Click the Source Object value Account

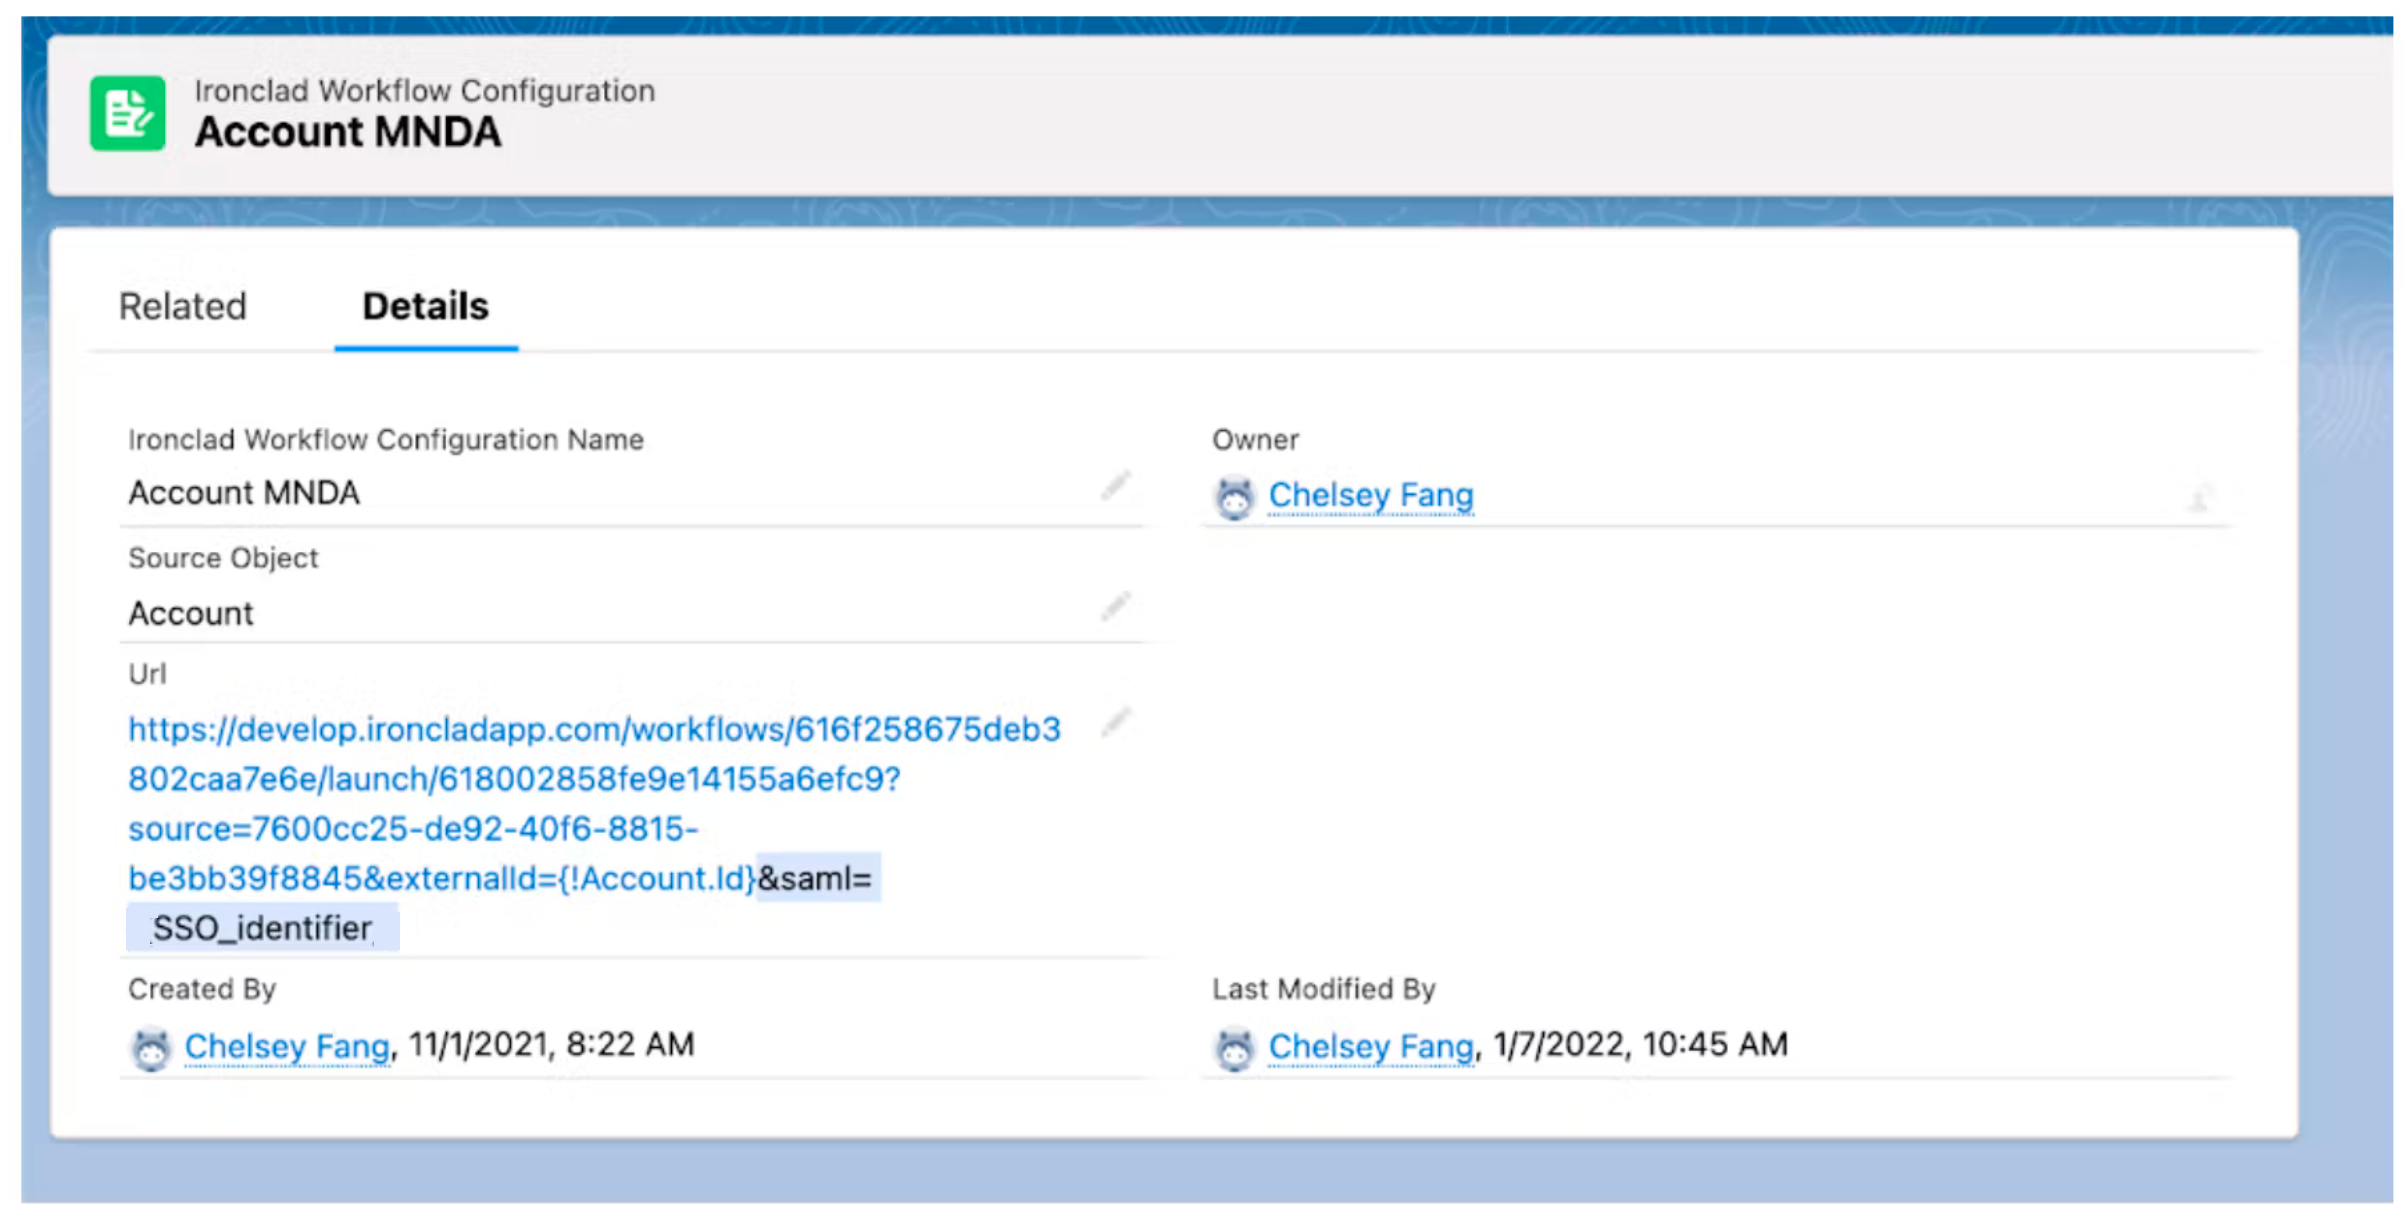pyautogui.click(x=191, y=613)
